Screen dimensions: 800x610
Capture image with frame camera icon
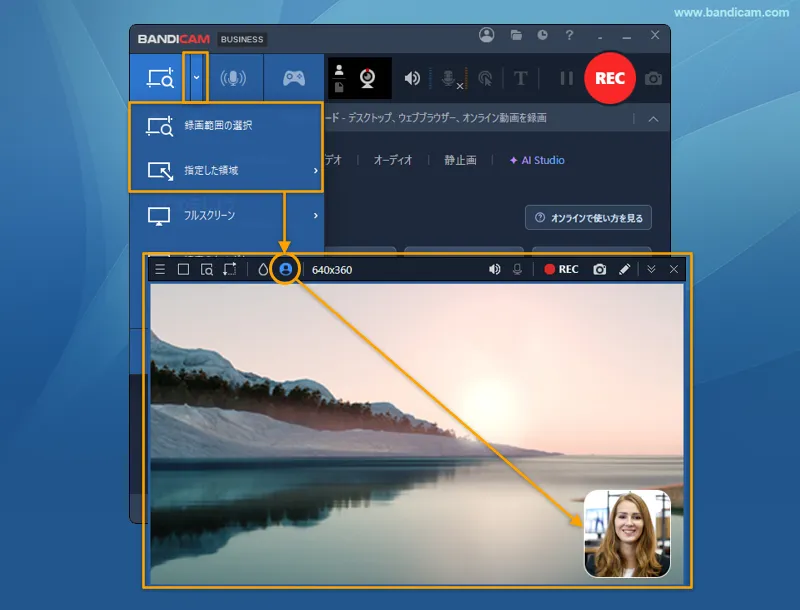(x=599, y=269)
